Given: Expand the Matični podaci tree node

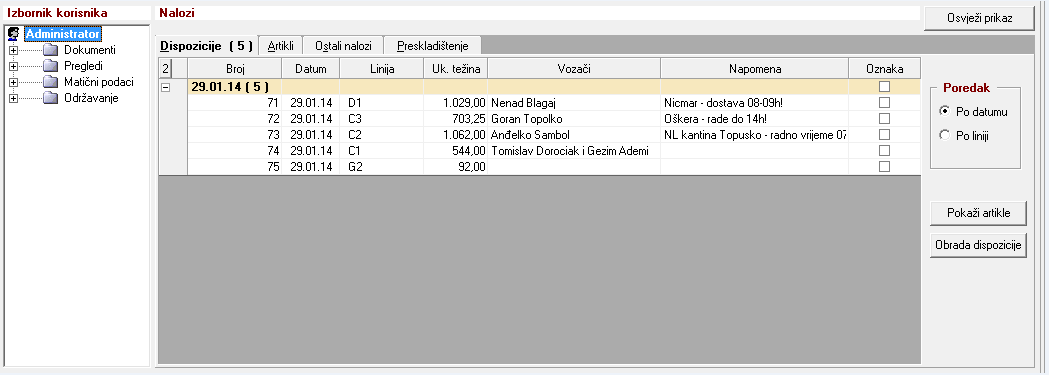Looking at the screenshot, I should pyautogui.click(x=13, y=82).
